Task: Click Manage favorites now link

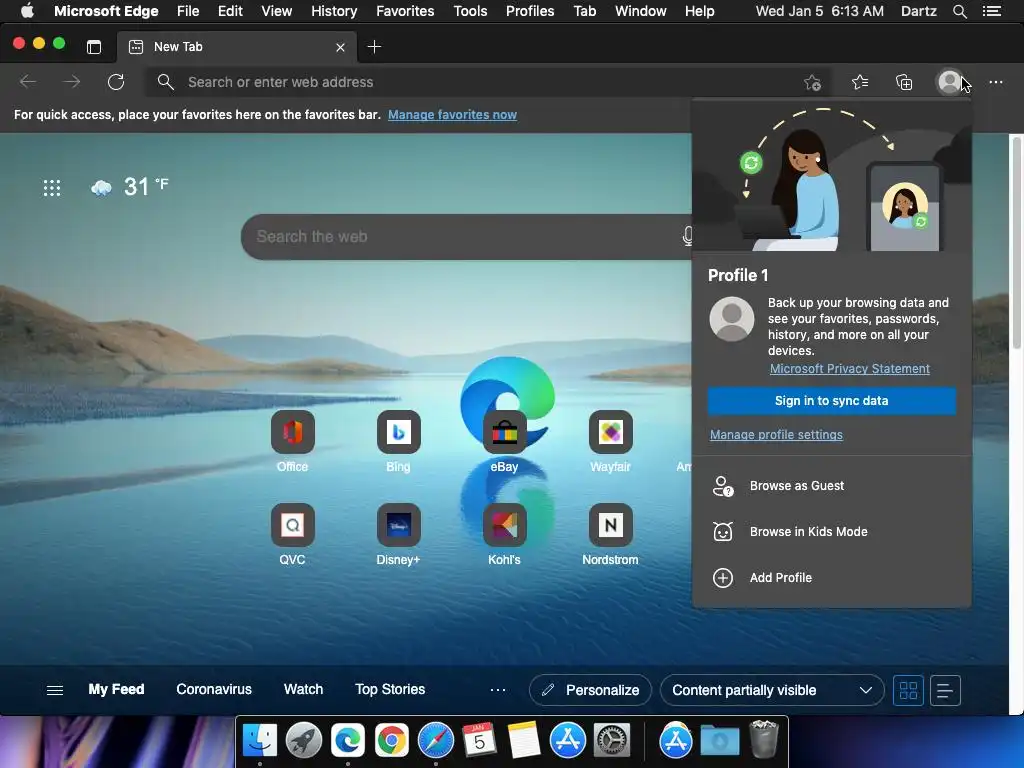Action: point(452,115)
